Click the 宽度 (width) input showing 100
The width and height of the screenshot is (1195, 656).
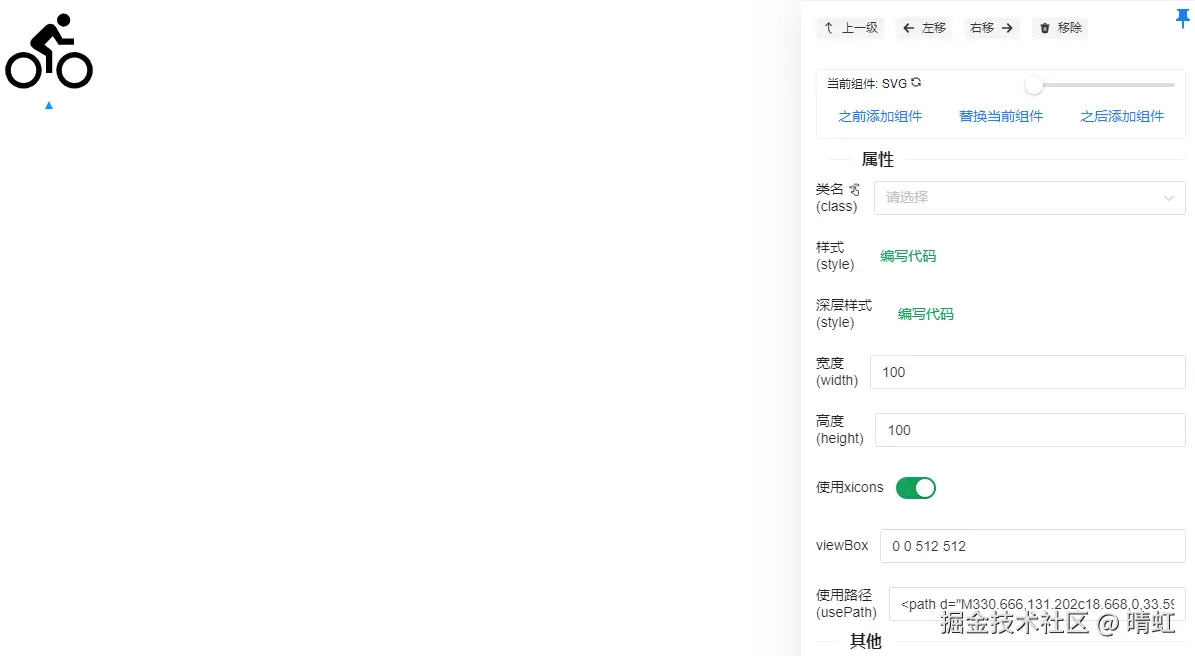[x=1029, y=371]
